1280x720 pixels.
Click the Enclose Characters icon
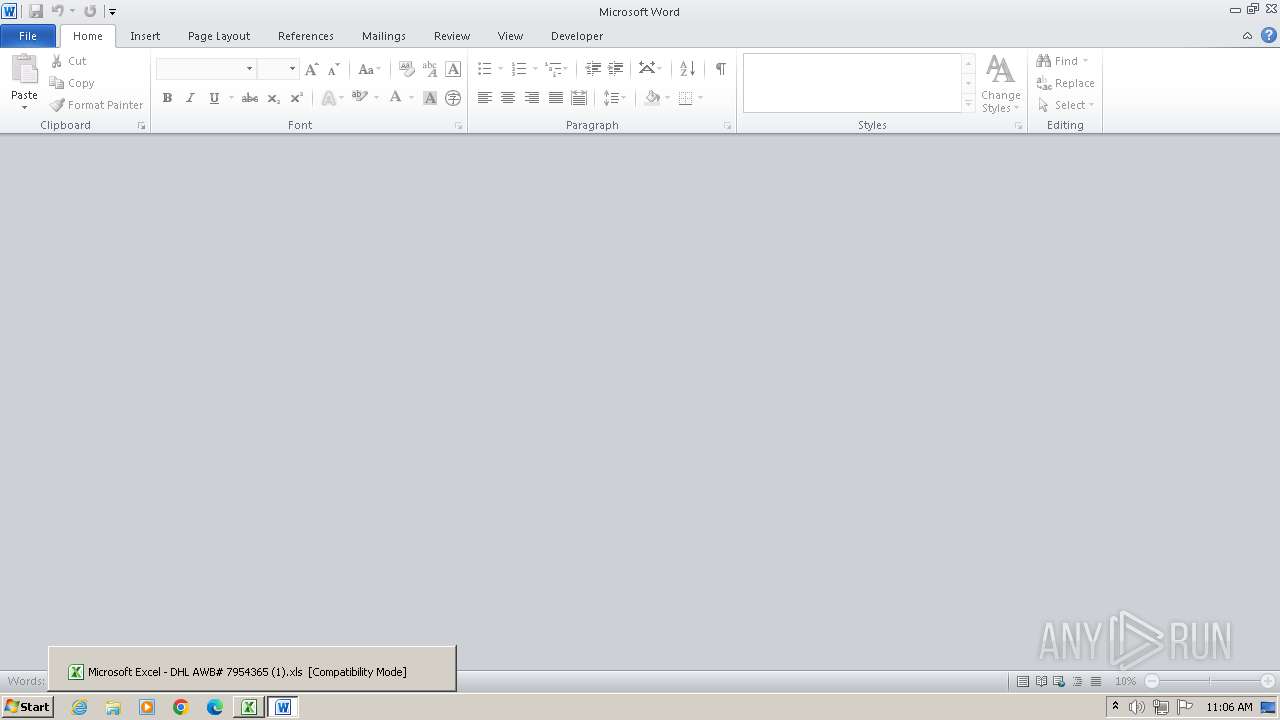(453, 98)
